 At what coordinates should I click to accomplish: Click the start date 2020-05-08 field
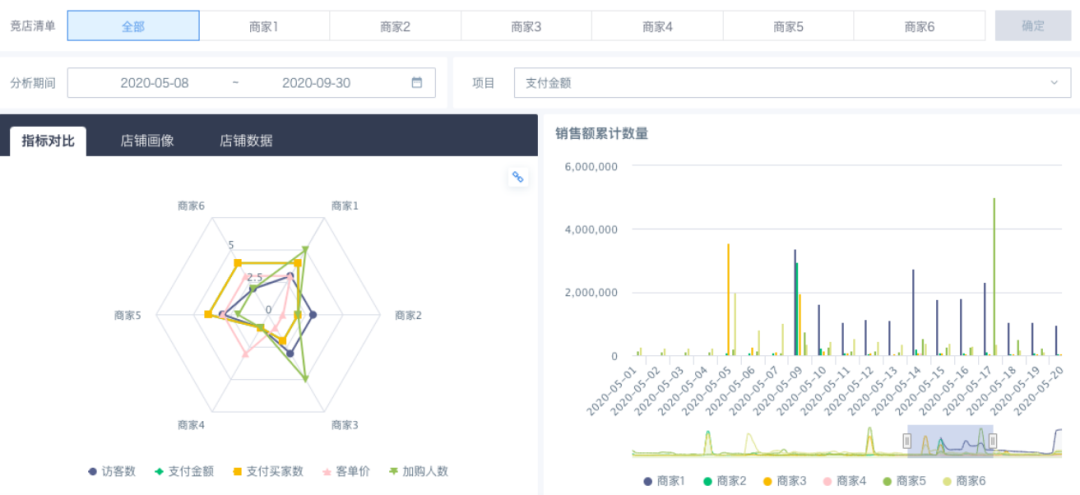[154, 83]
